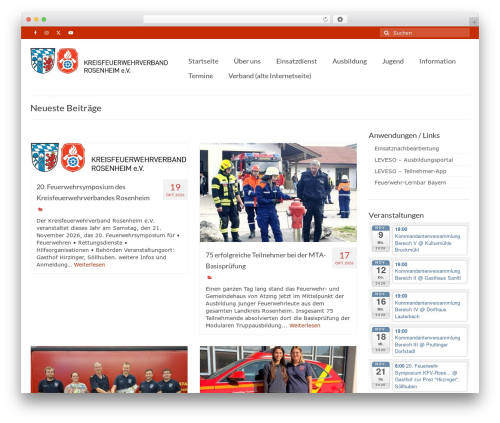Image resolution: width=500 pixels, height=423 pixels.
Task: Open the Instagram social icon
Action: (x=47, y=33)
